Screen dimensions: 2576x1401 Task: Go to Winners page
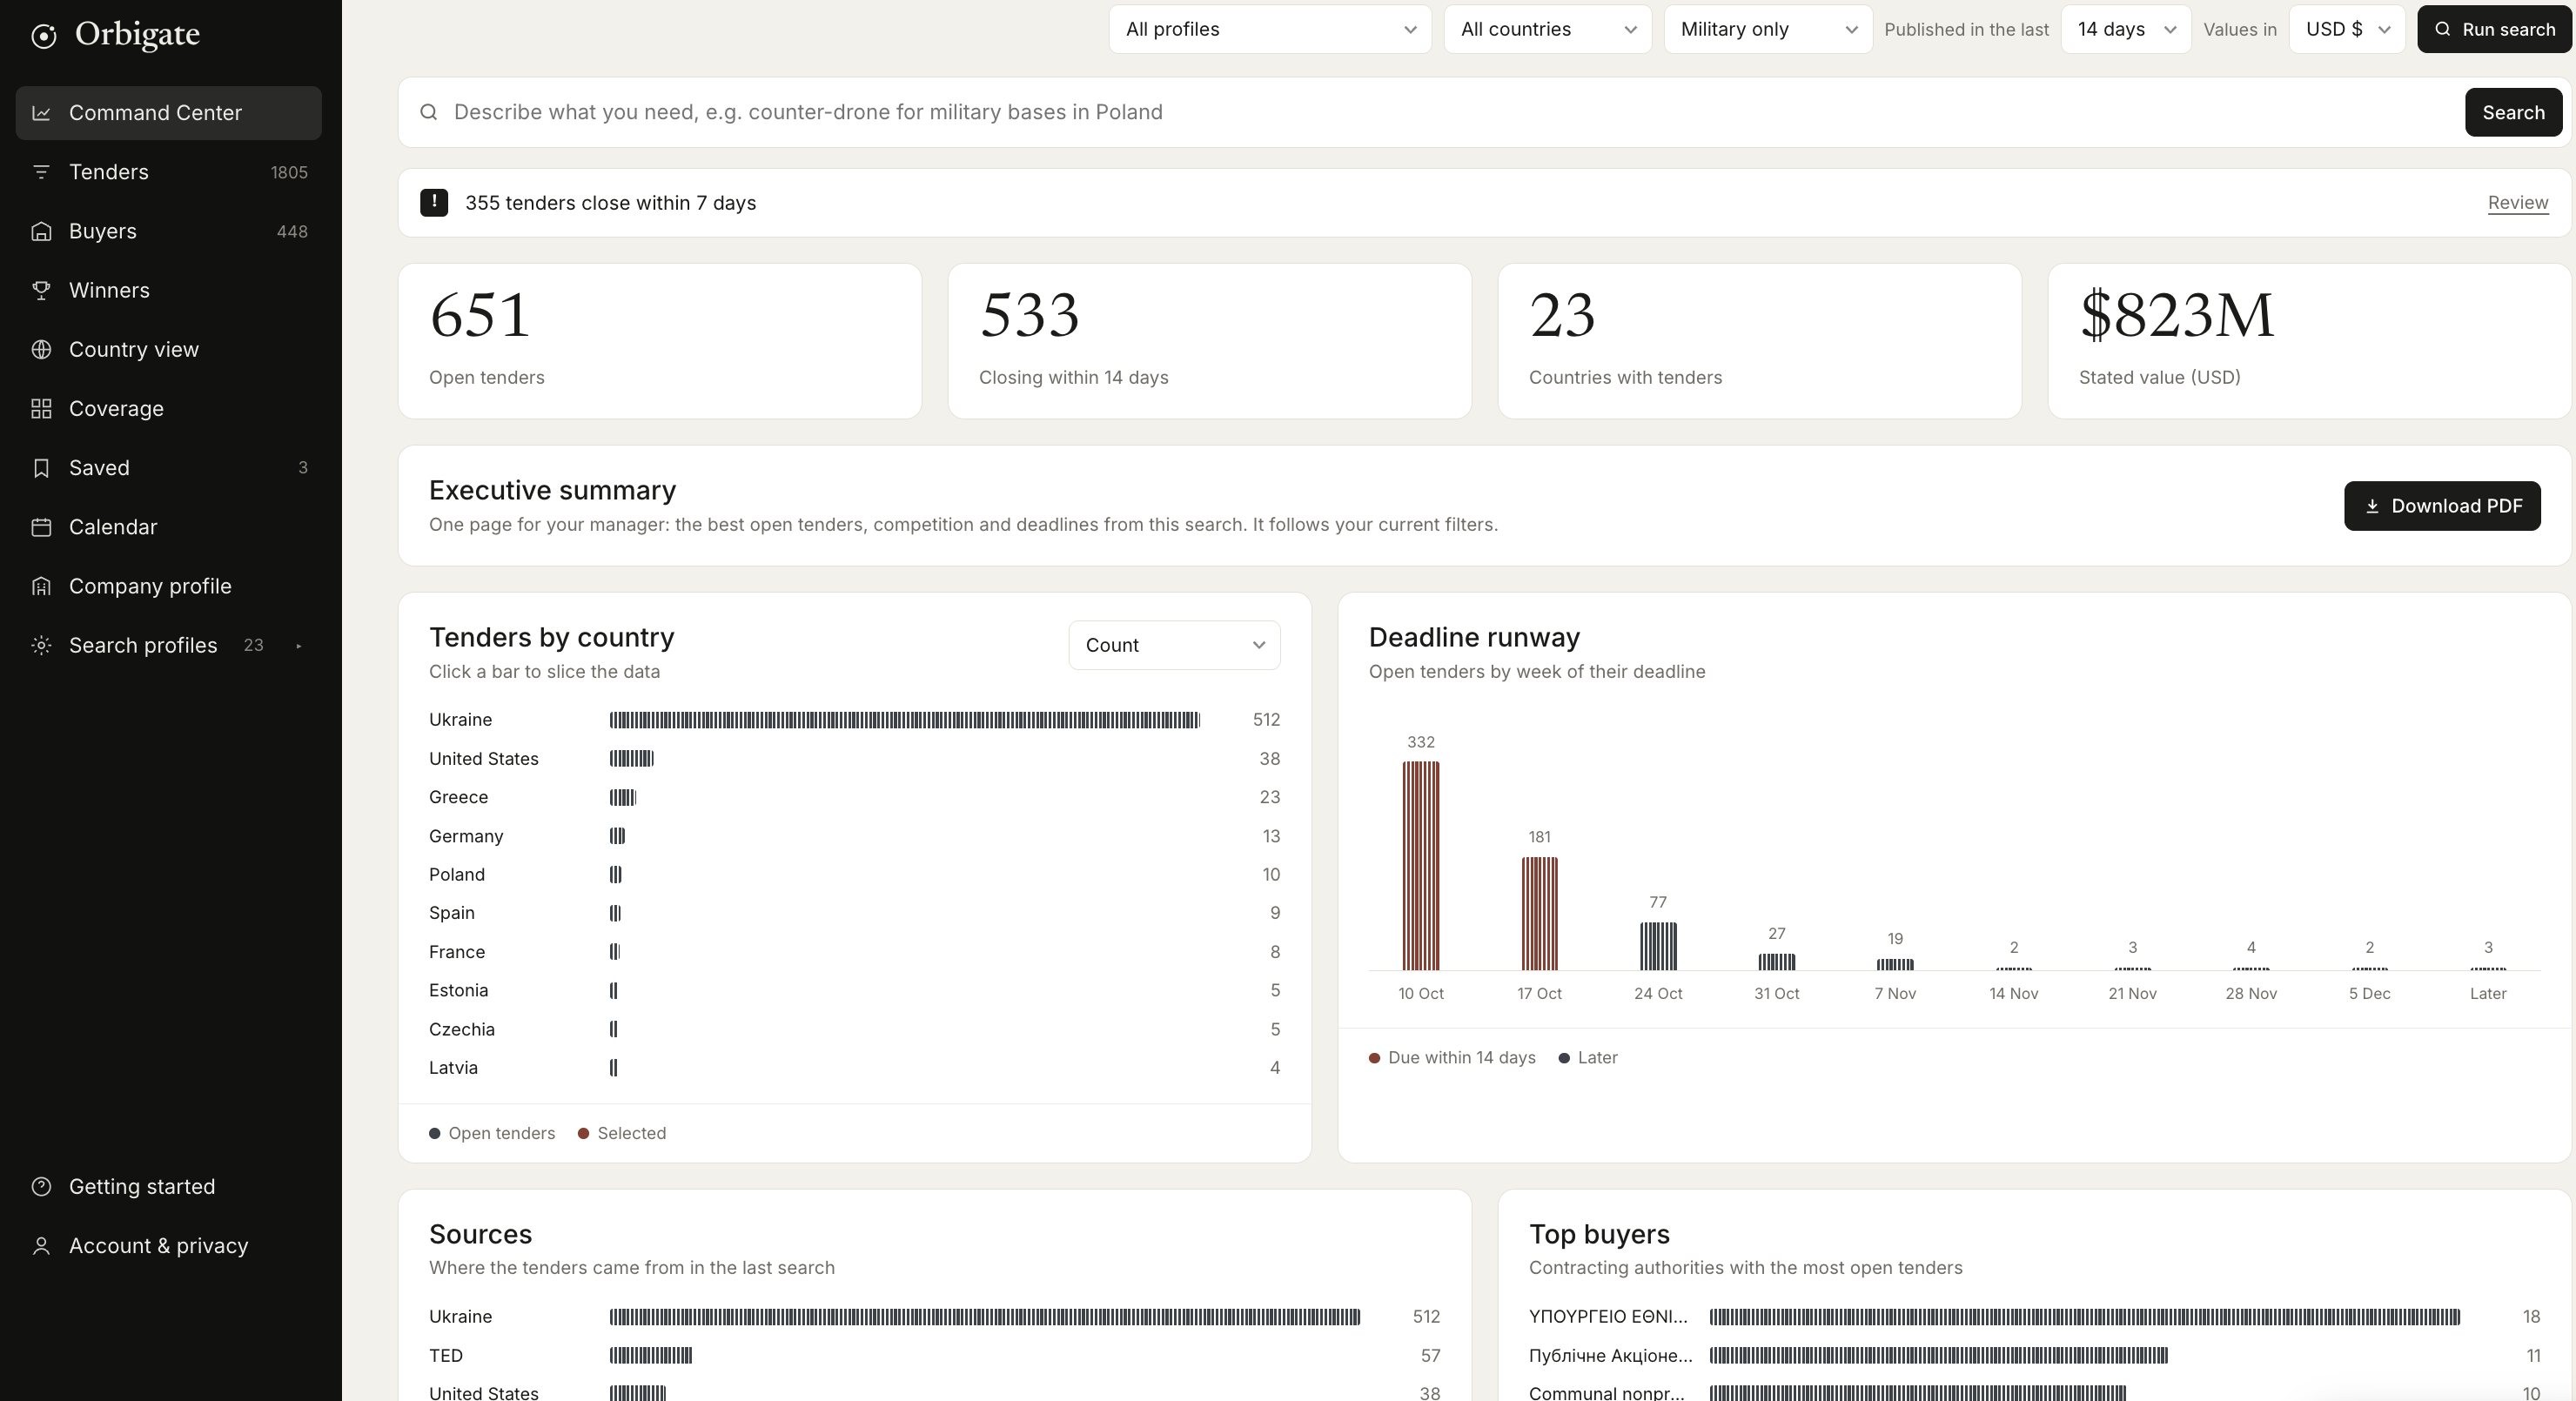(168, 290)
